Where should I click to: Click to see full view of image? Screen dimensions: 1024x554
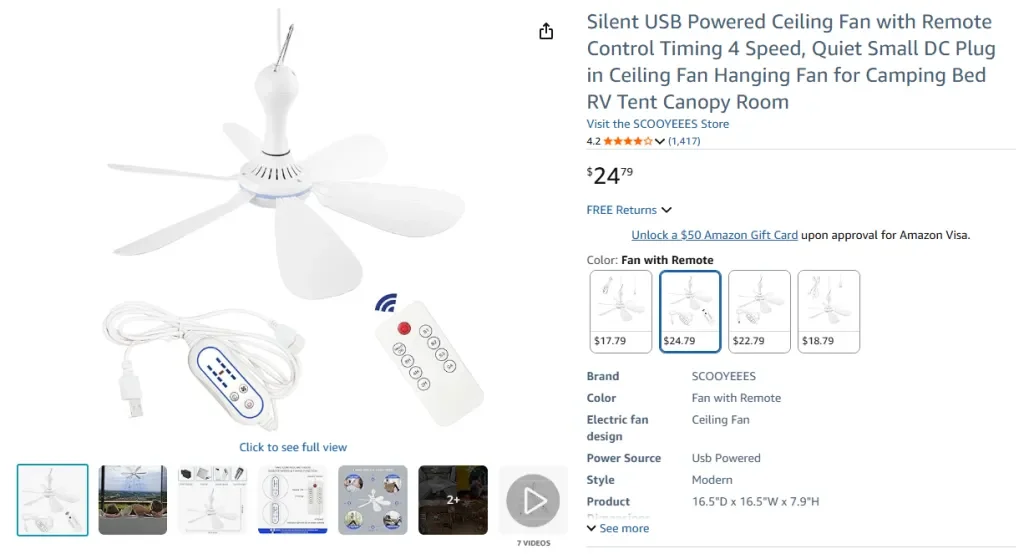point(293,447)
